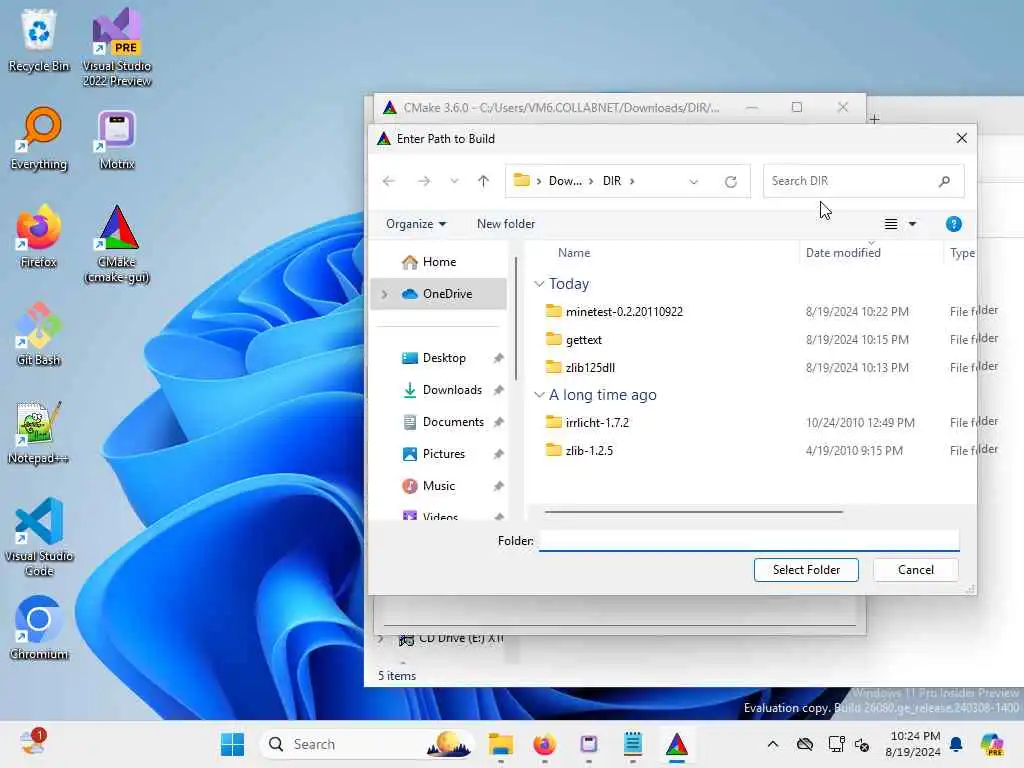Open the Organize dropdown menu
Screen dimensions: 1024x768
click(416, 224)
